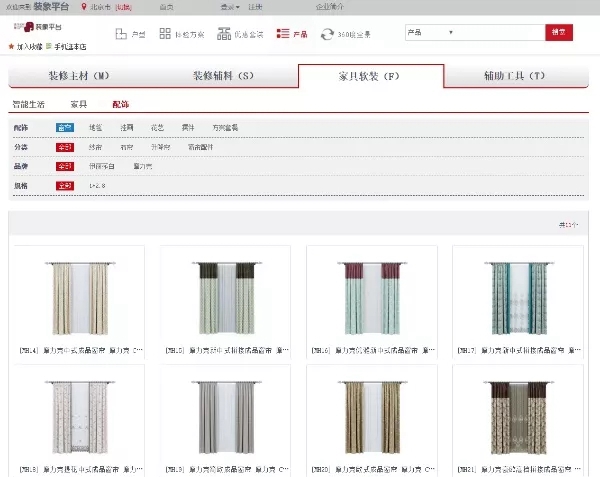Select the 挂画 filter option
The height and width of the screenshot is (477, 600).
pos(127,128)
